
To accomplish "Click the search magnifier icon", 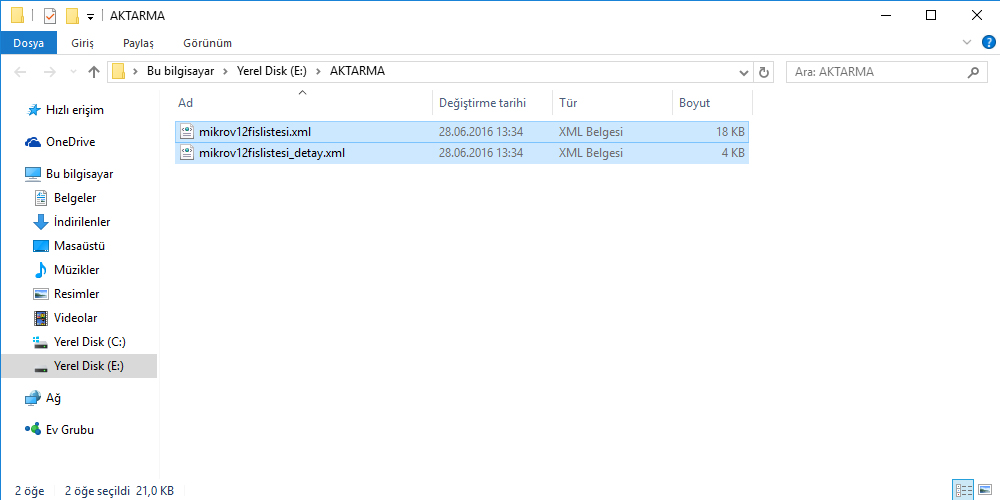I will 973,72.
